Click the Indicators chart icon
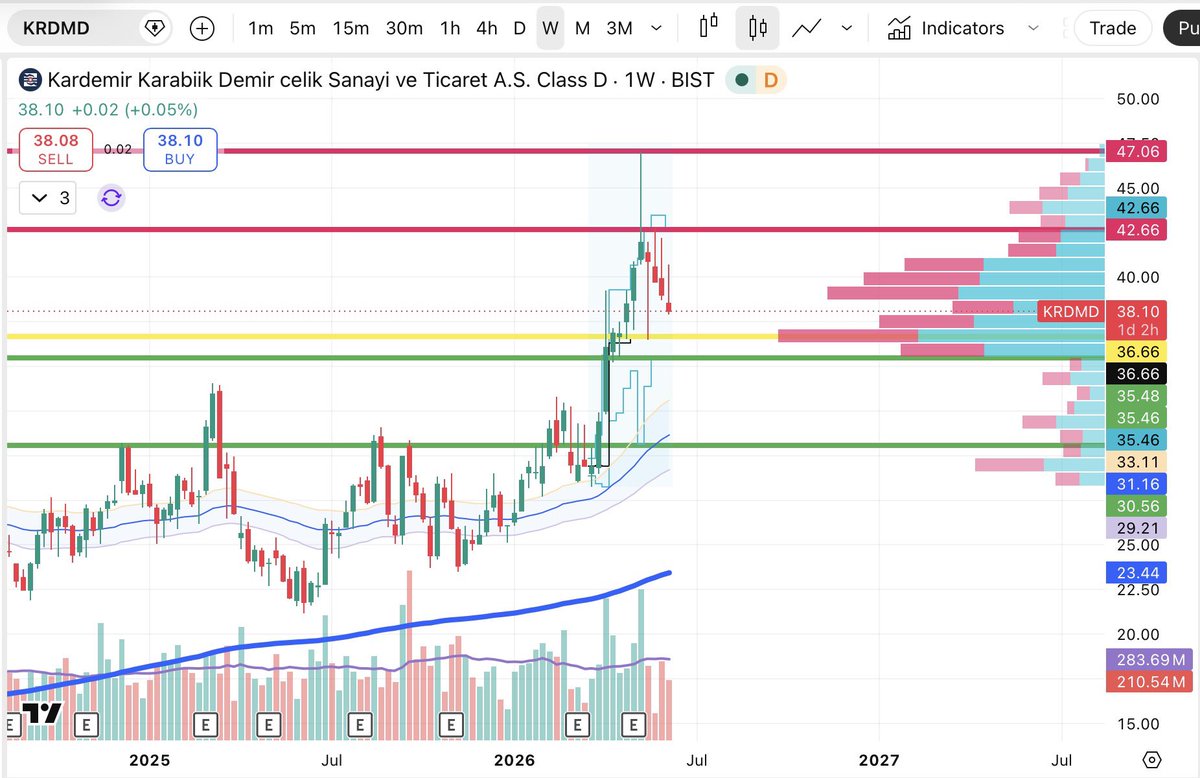 899,28
